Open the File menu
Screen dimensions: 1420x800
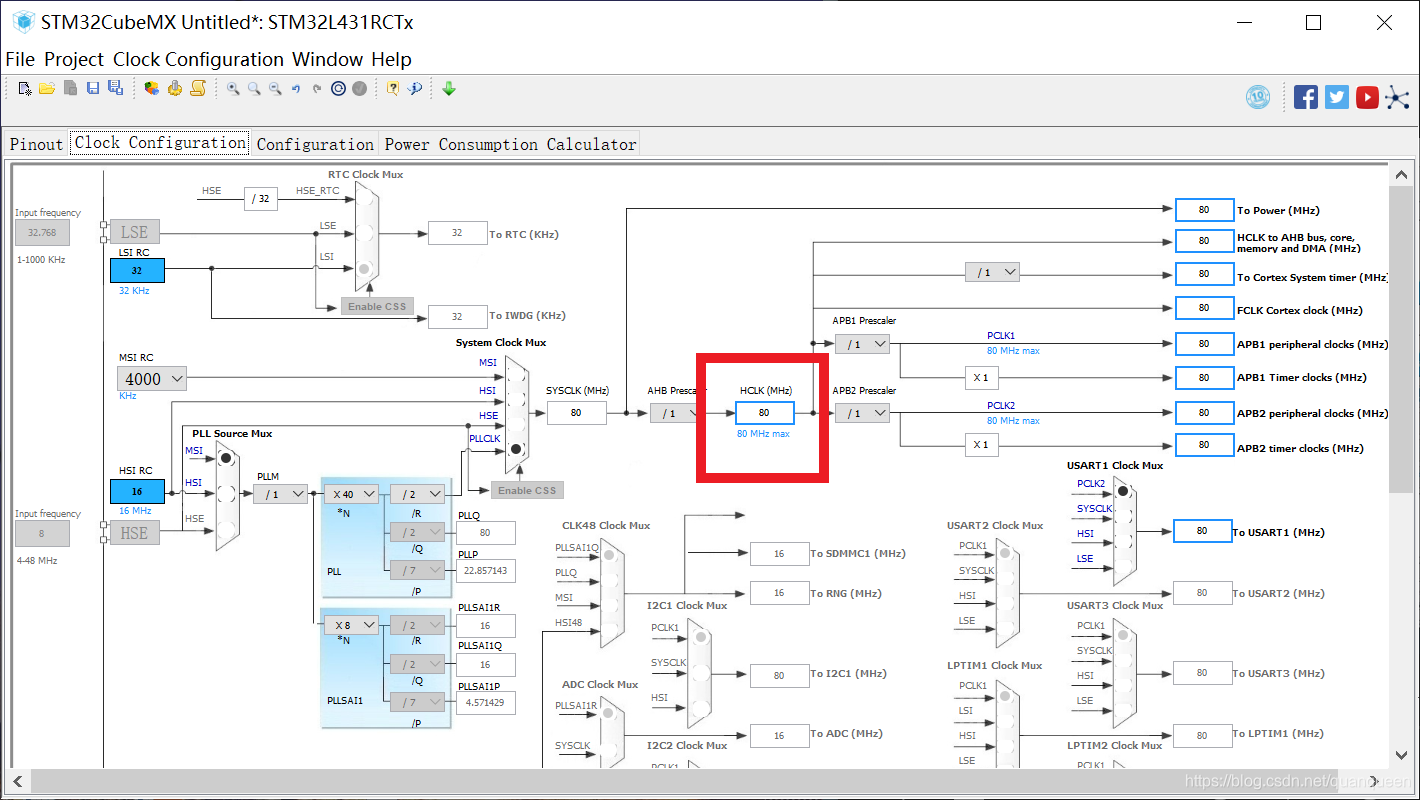tap(20, 59)
